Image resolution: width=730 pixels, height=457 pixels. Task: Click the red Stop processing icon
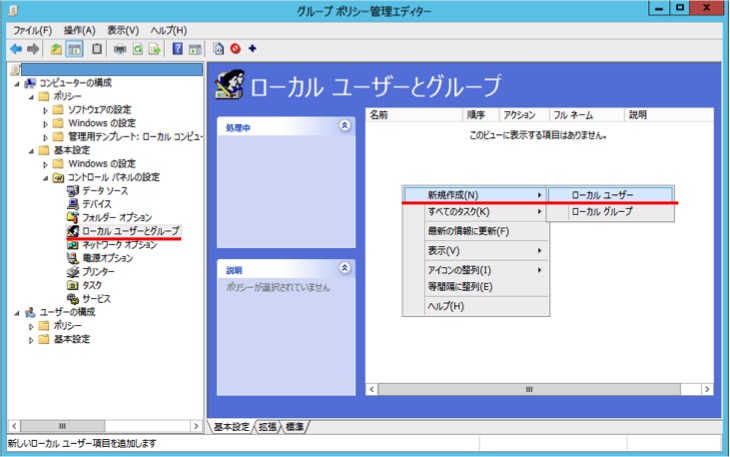click(236, 48)
